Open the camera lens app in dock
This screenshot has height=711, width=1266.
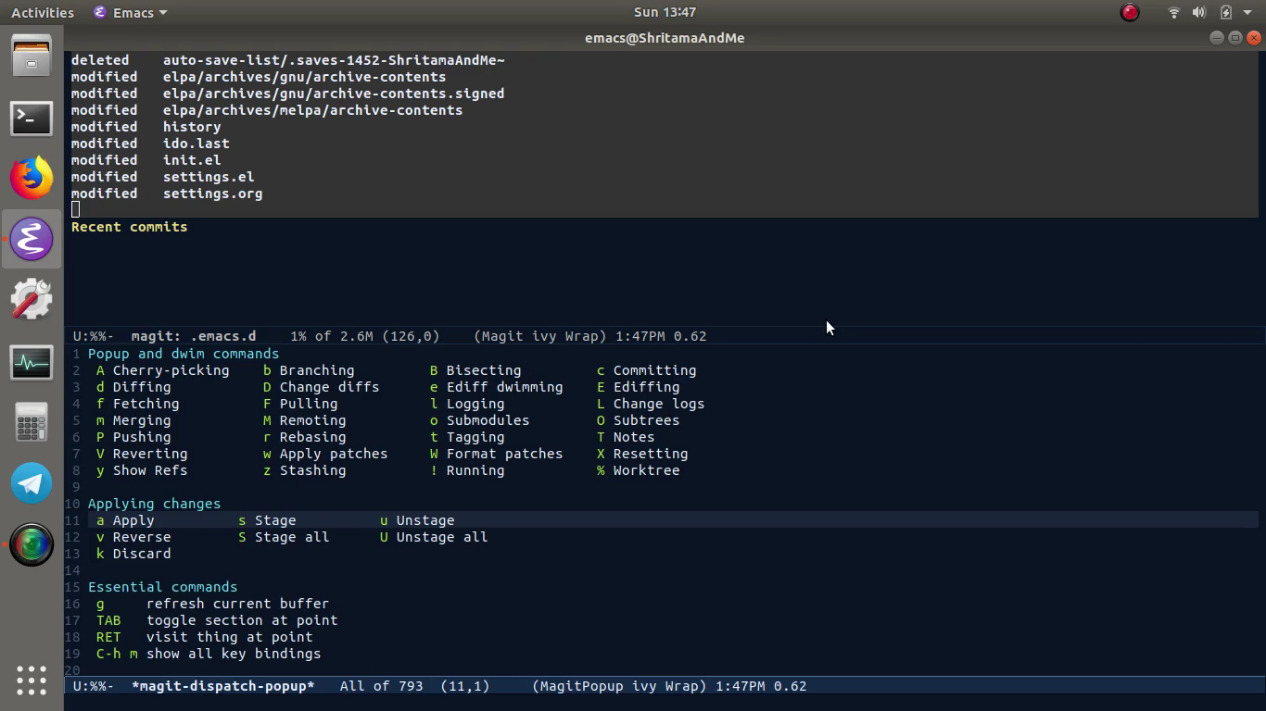point(31,545)
